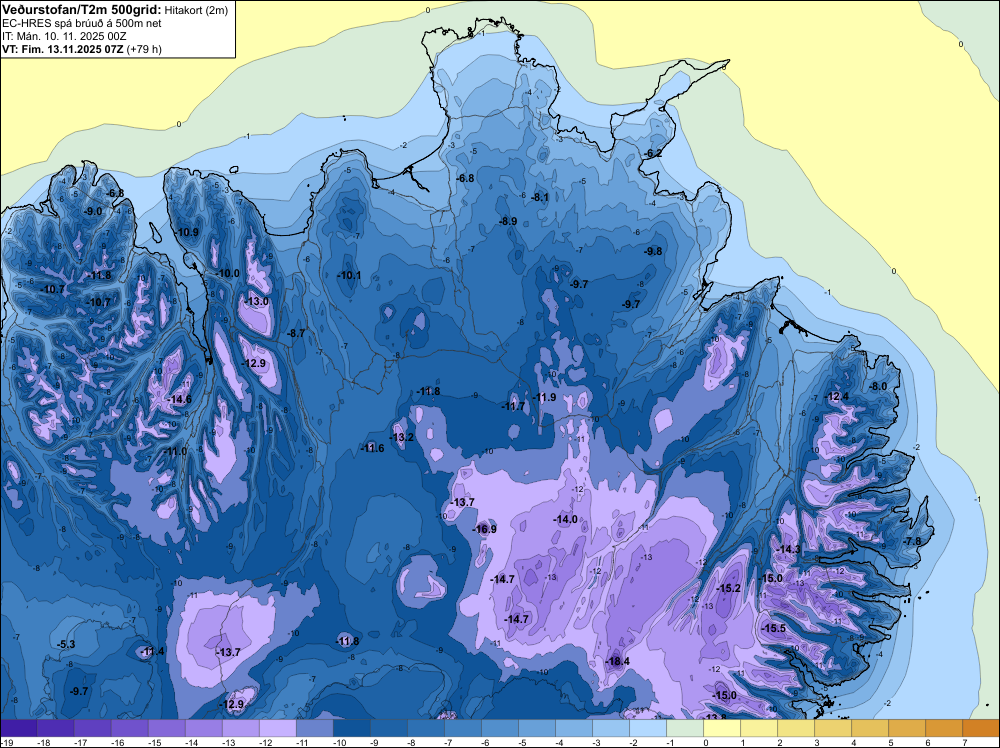Screen dimensions: 1000x748
Task: Select the -14.6 temperature value
Action: (x=179, y=399)
